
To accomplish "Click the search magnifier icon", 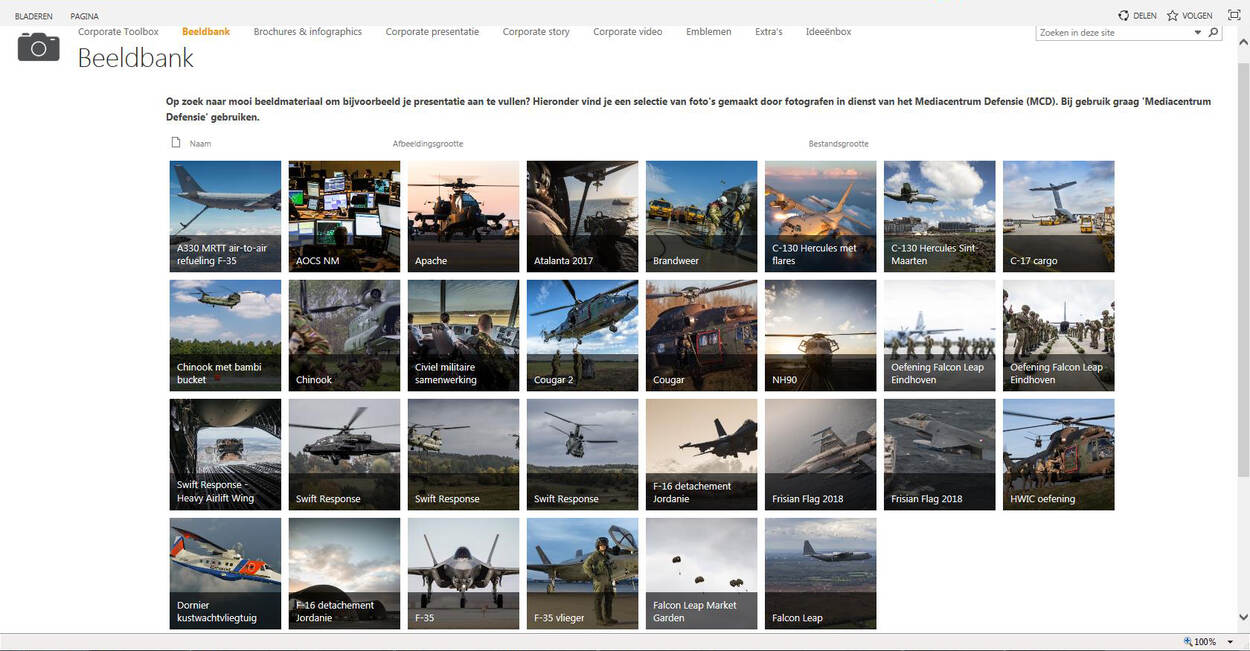I will click(x=1214, y=33).
